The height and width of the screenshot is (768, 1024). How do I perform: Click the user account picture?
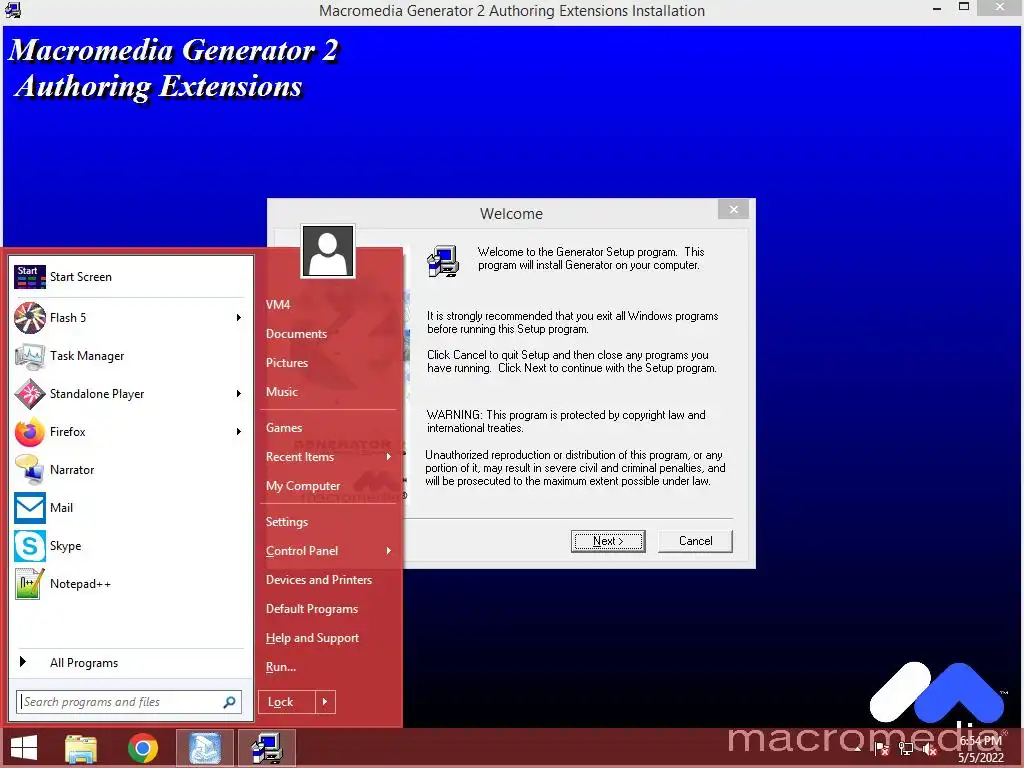328,251
